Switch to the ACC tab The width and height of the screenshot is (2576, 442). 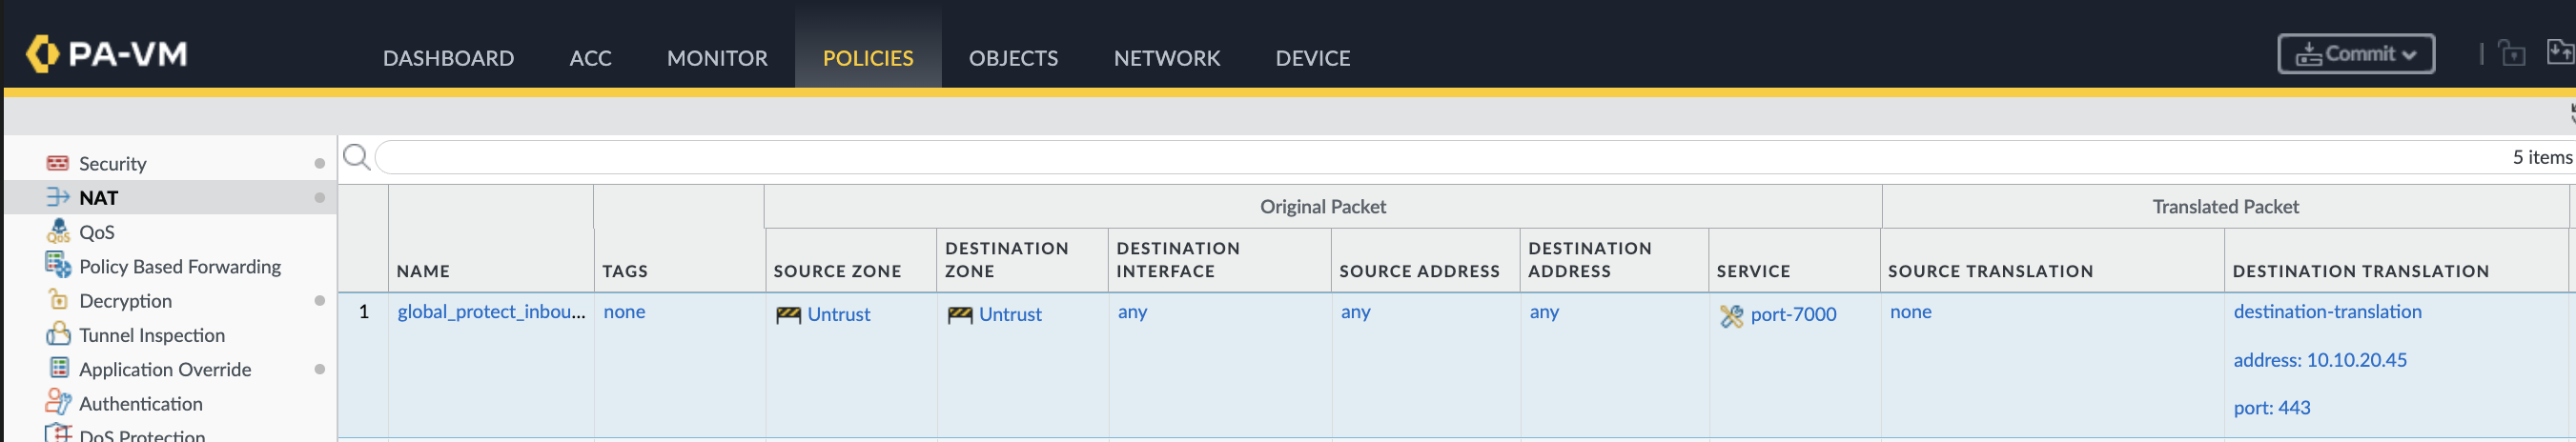coord(590,58)
